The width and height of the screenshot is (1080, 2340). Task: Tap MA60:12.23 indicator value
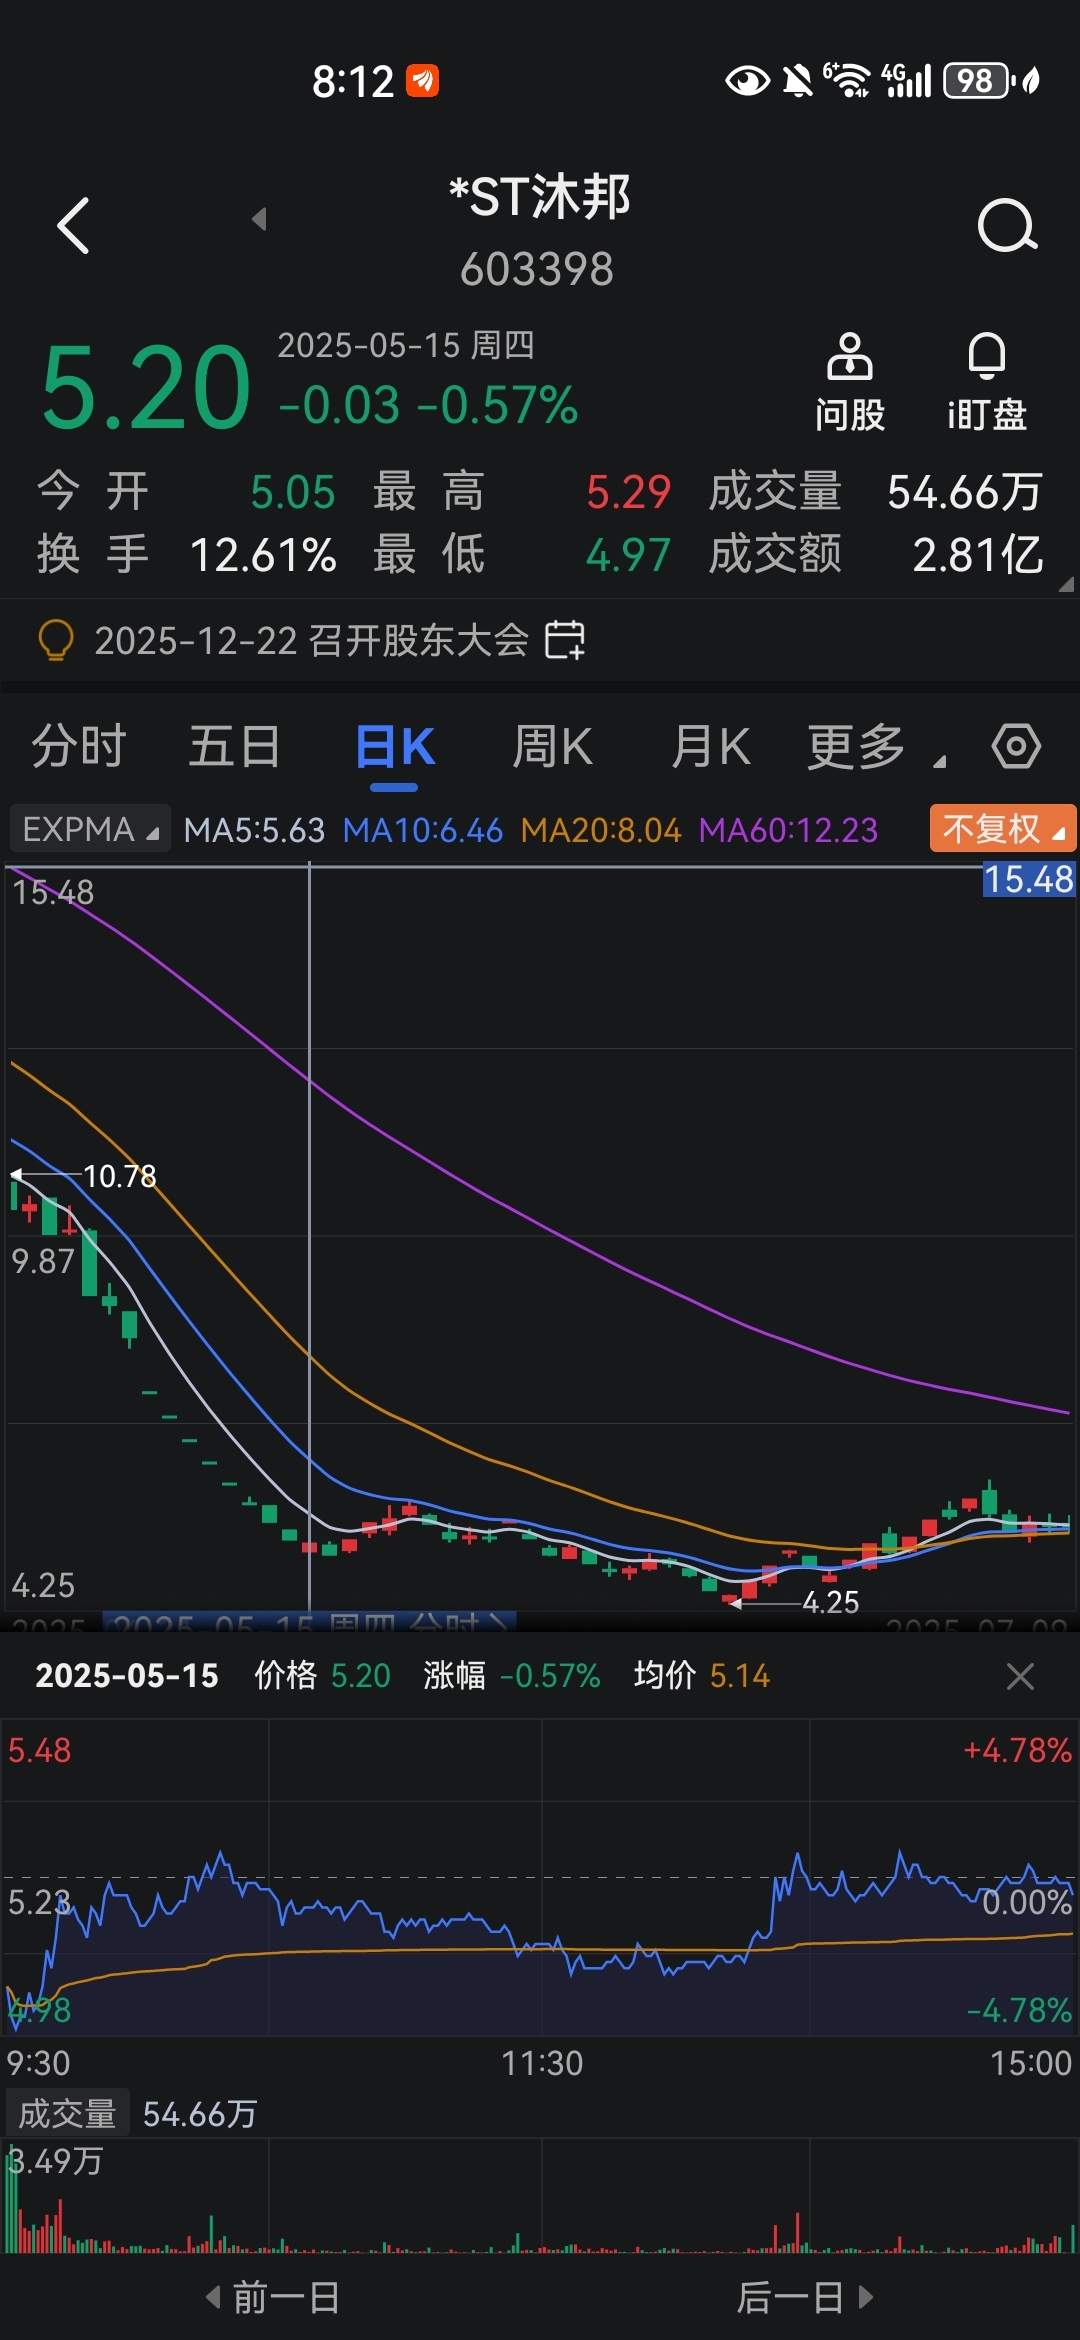788,830
